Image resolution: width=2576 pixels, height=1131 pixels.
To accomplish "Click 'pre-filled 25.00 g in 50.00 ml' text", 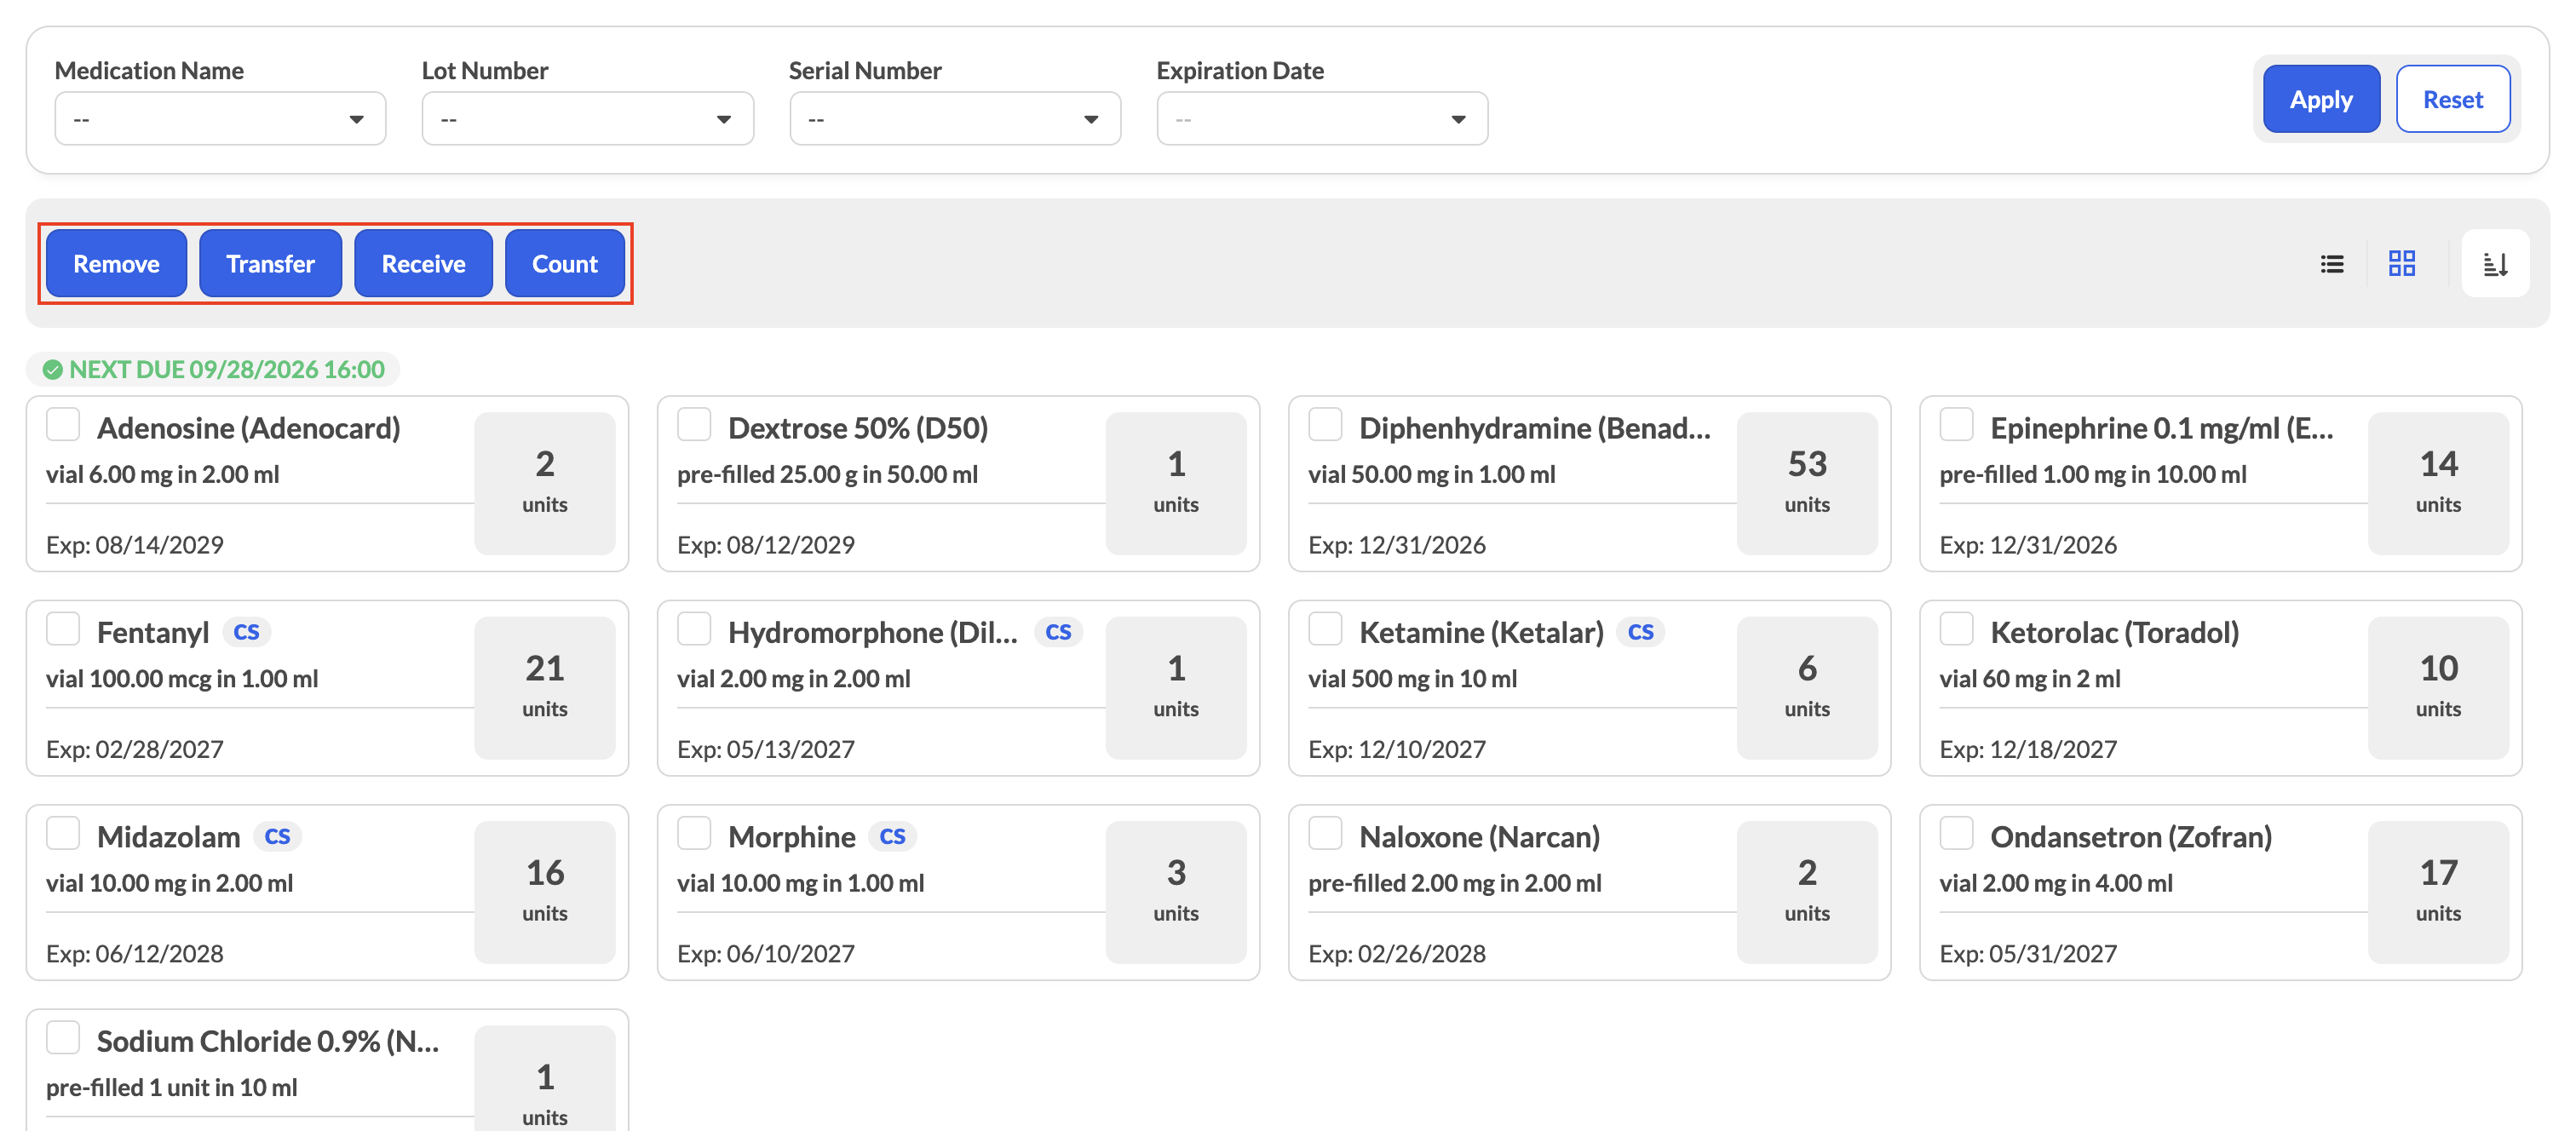I will click(827, 475).
